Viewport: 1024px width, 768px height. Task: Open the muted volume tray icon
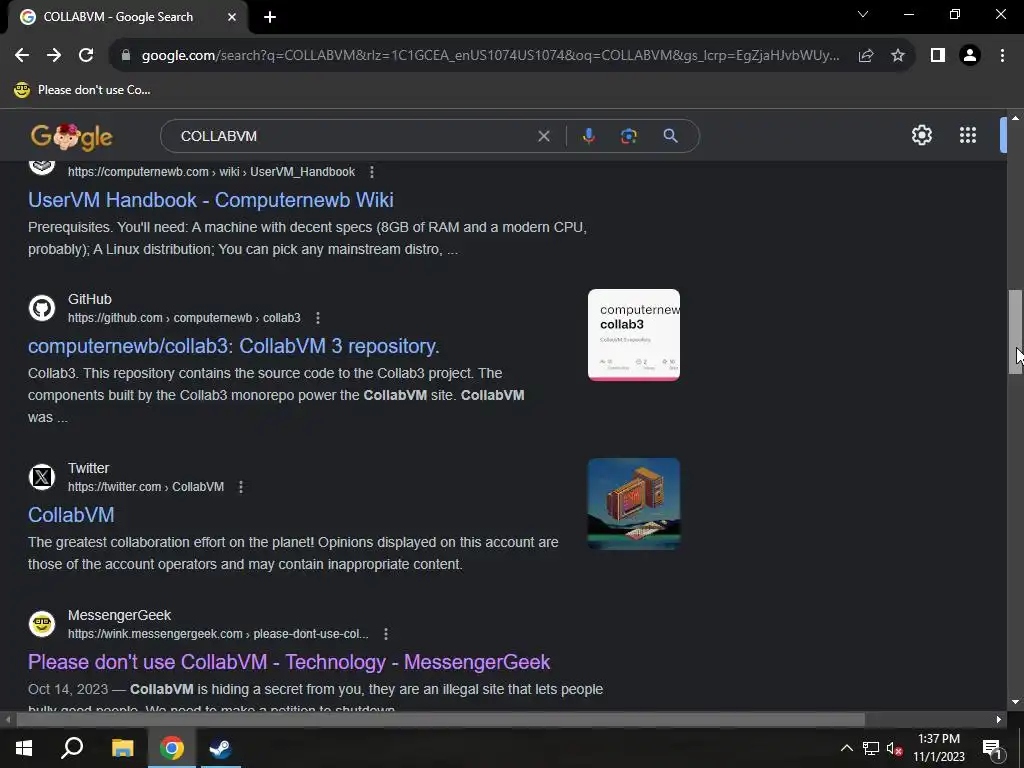[x=894, y=748]
